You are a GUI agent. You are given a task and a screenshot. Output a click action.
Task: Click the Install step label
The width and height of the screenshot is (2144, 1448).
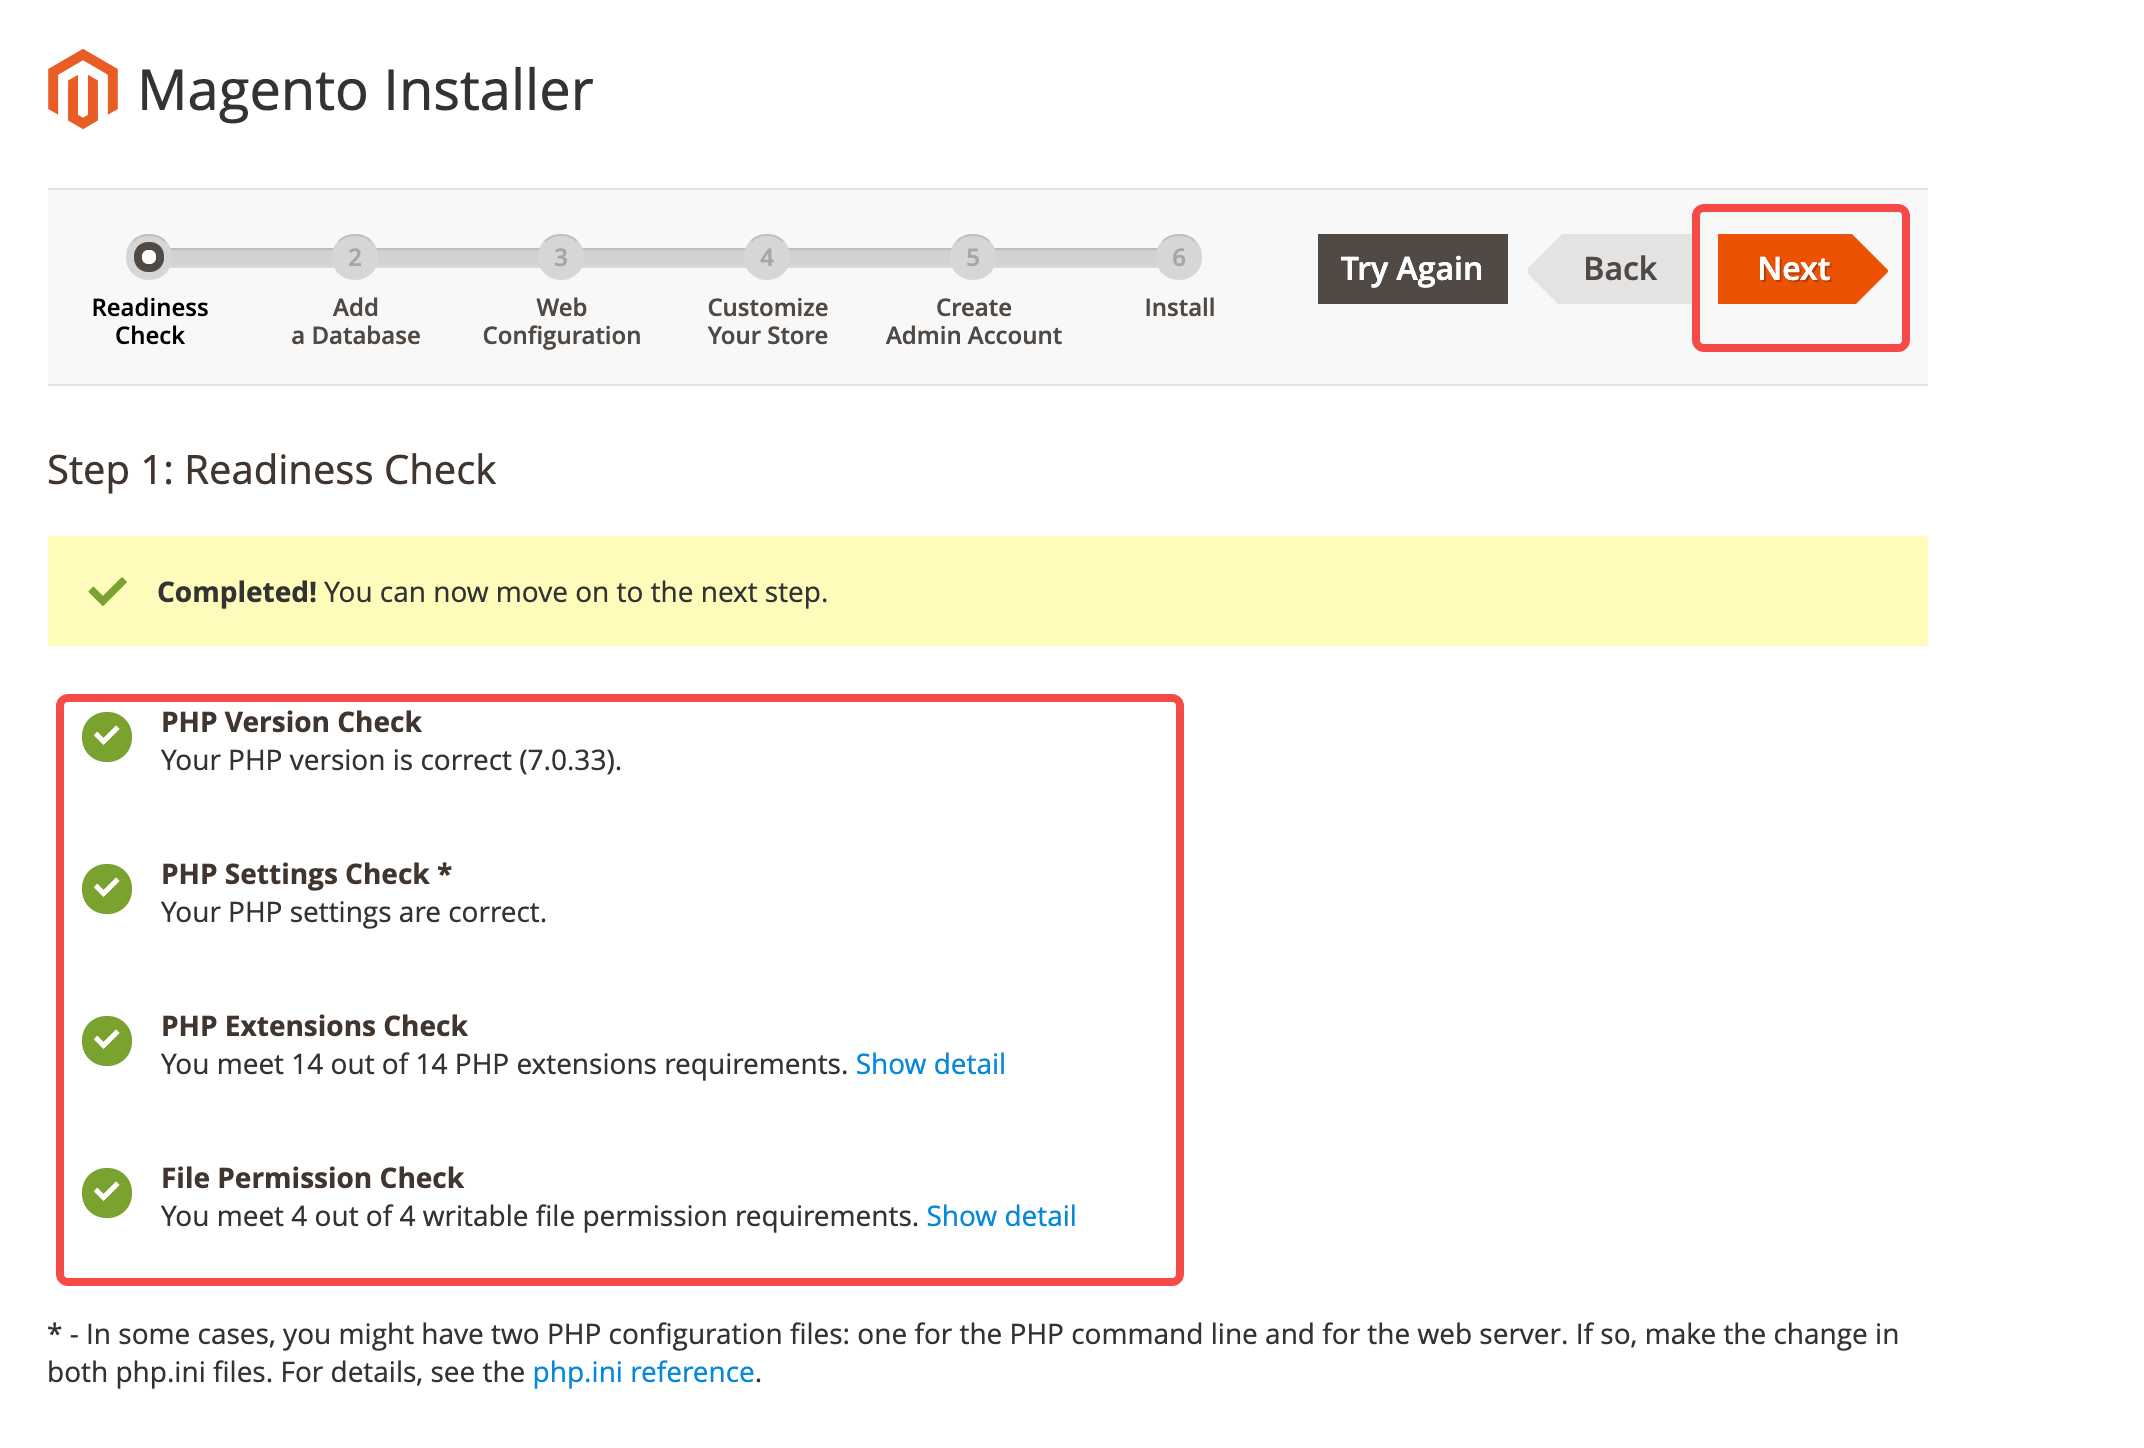(x=1180, y=307)
